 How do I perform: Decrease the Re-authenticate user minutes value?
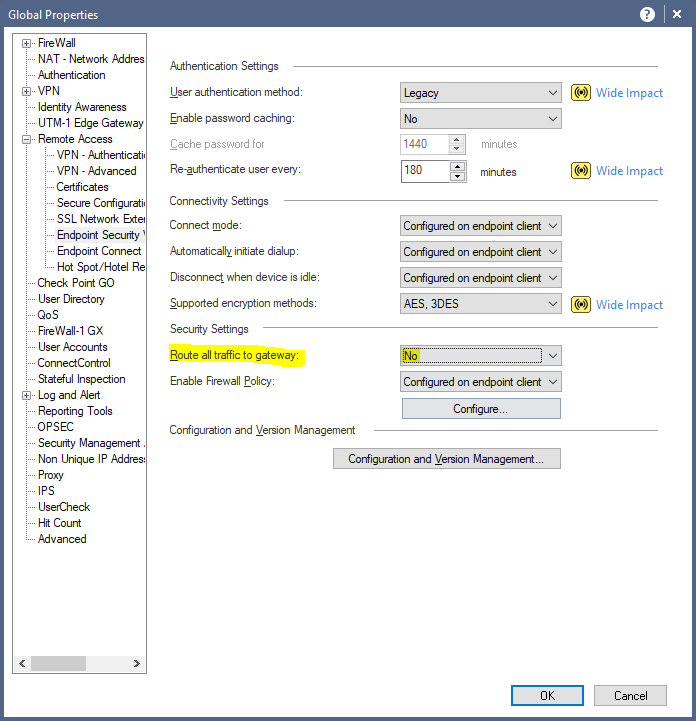[x=457, y=177]
